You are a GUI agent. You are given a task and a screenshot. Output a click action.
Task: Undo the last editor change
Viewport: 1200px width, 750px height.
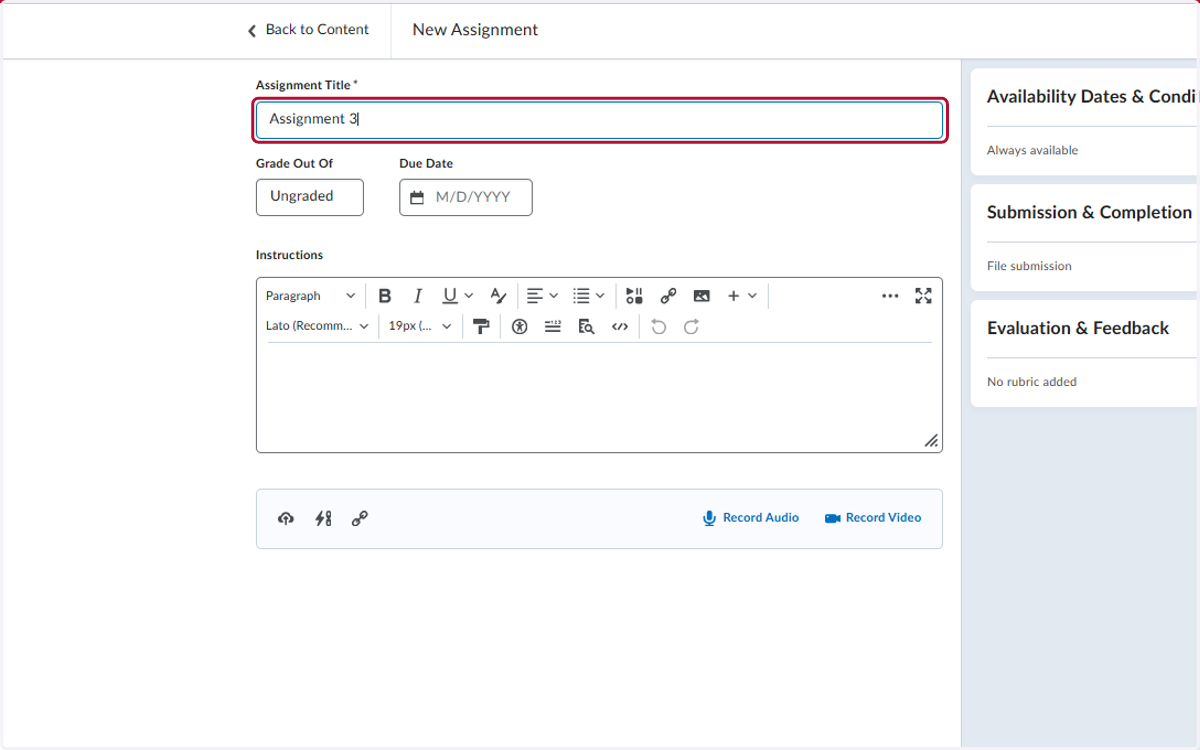coord(658,326)
